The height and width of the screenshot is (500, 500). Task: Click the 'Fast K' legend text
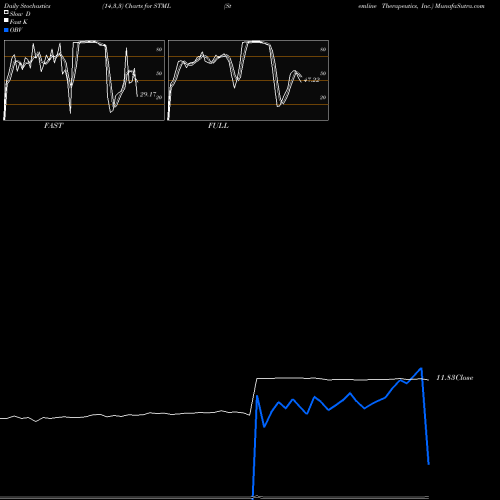[19, 22]
